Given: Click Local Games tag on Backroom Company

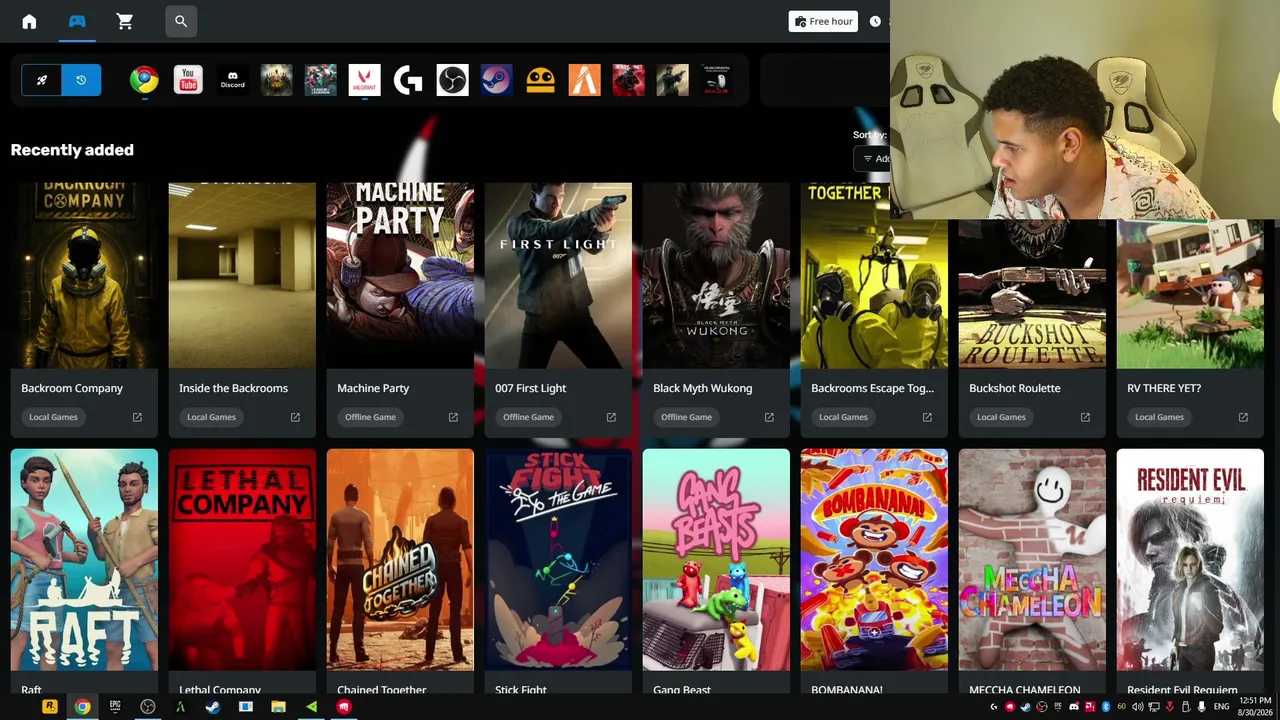Looking at the screenshot, I should tap(53, 417).
